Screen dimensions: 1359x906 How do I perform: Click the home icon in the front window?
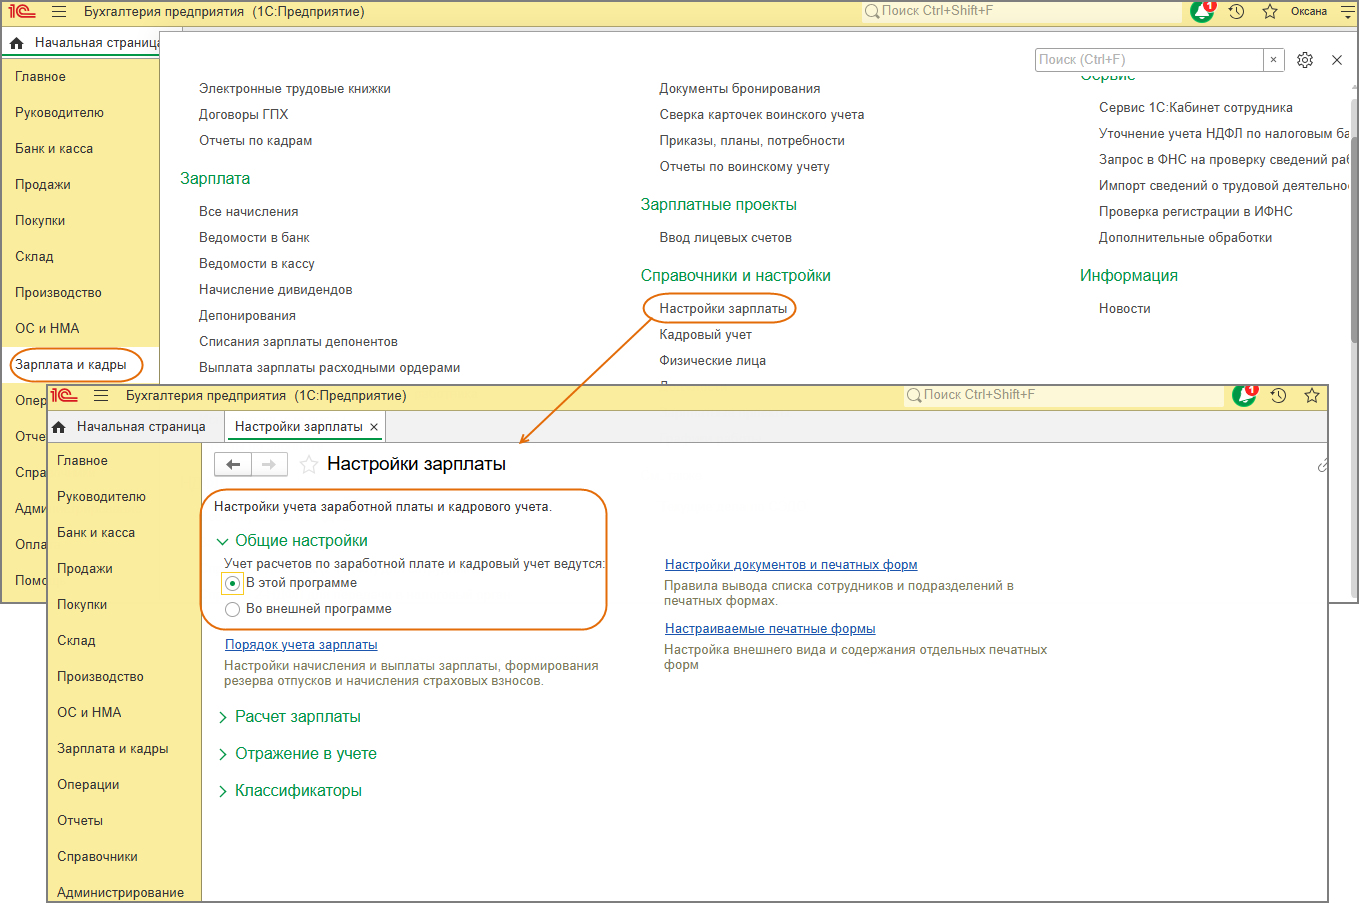(x=58, y=427)
